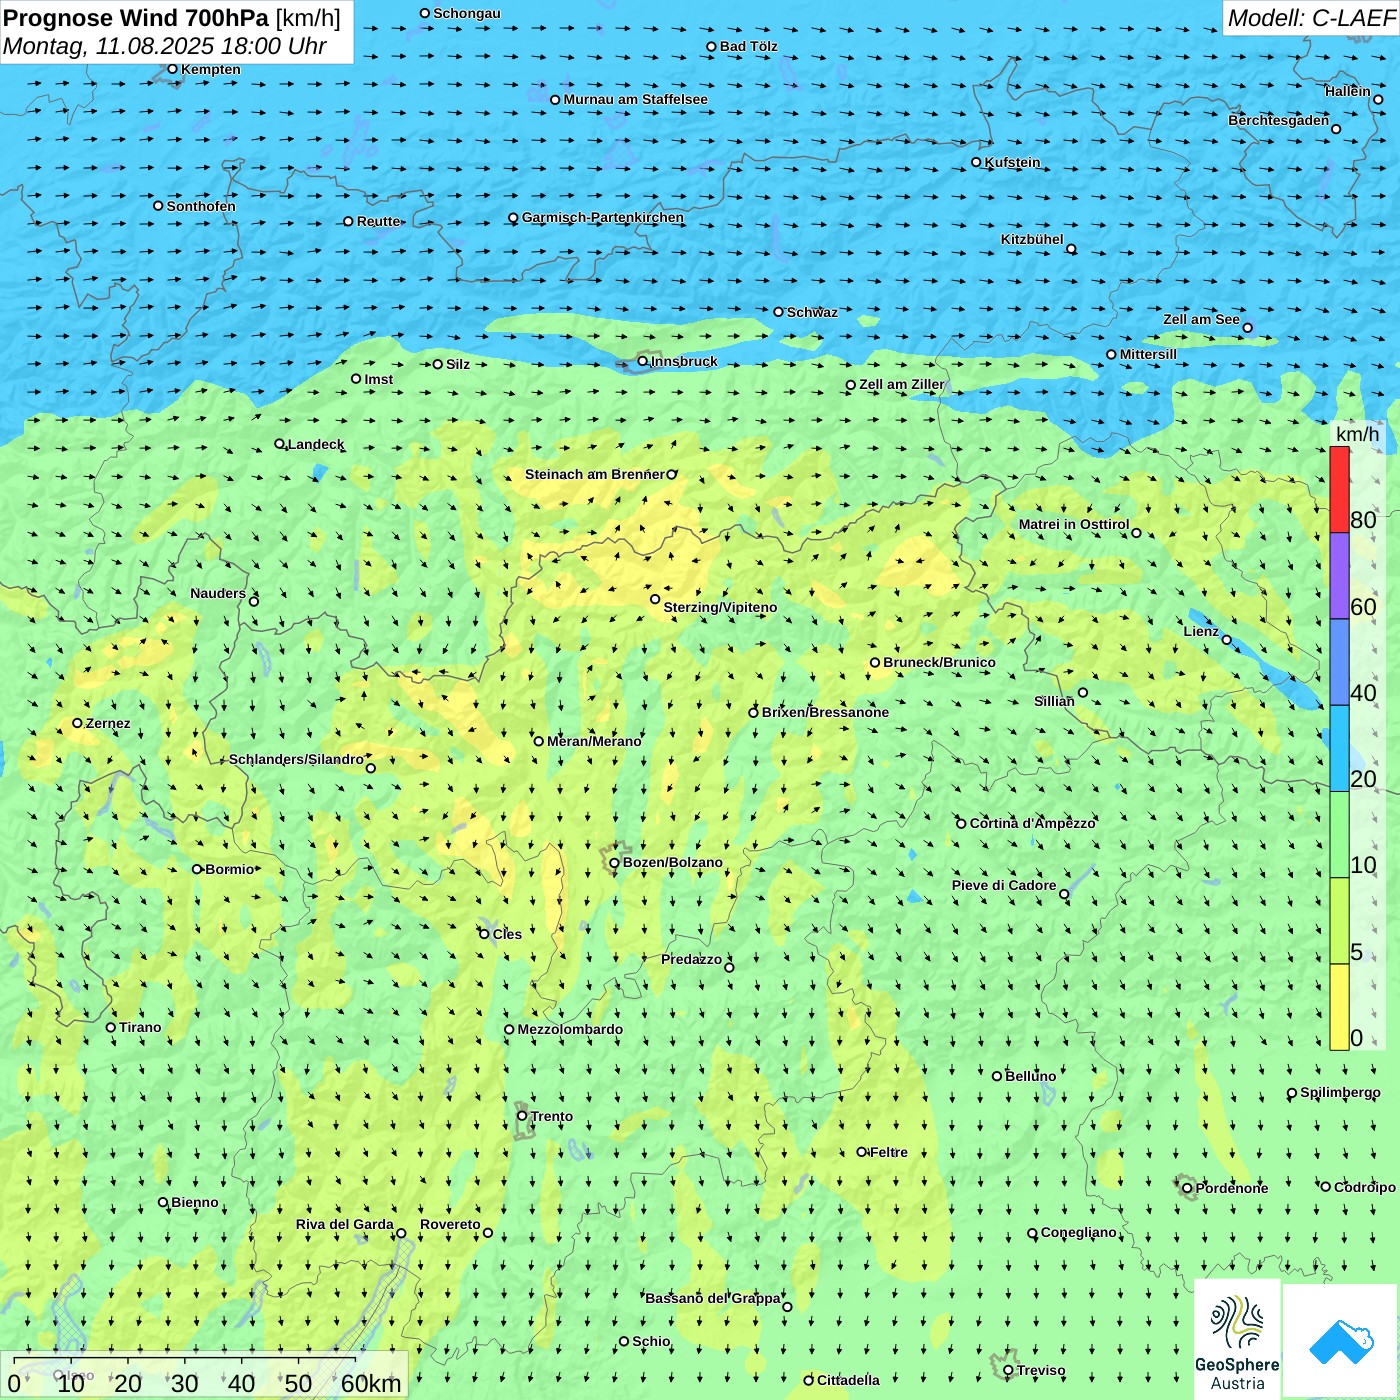Click the Pordenone city marker
Screen dimensions: 1400x1400
click(1188, 1188)
